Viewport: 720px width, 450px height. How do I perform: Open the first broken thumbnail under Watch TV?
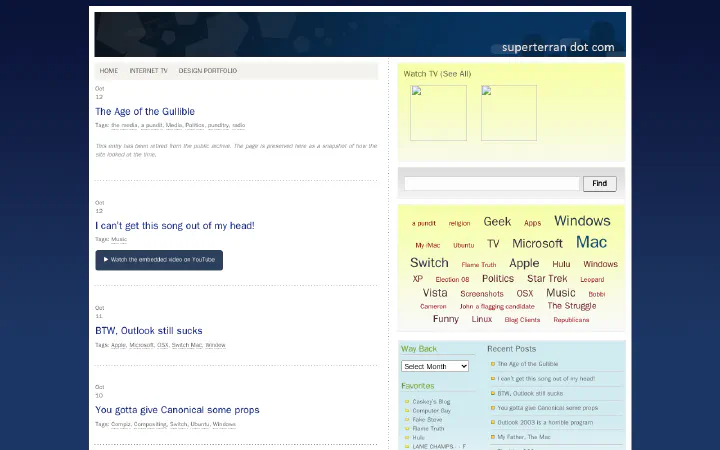tap(438, 113)
